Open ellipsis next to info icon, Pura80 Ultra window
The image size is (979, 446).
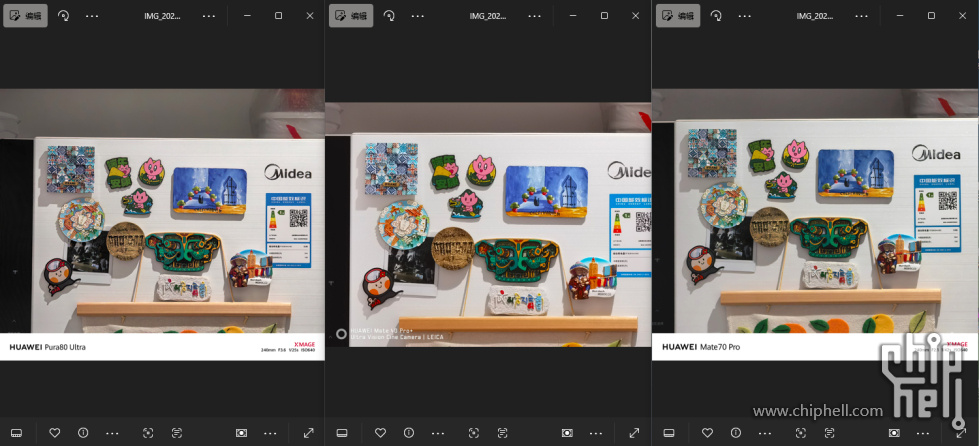pos(112,433)
